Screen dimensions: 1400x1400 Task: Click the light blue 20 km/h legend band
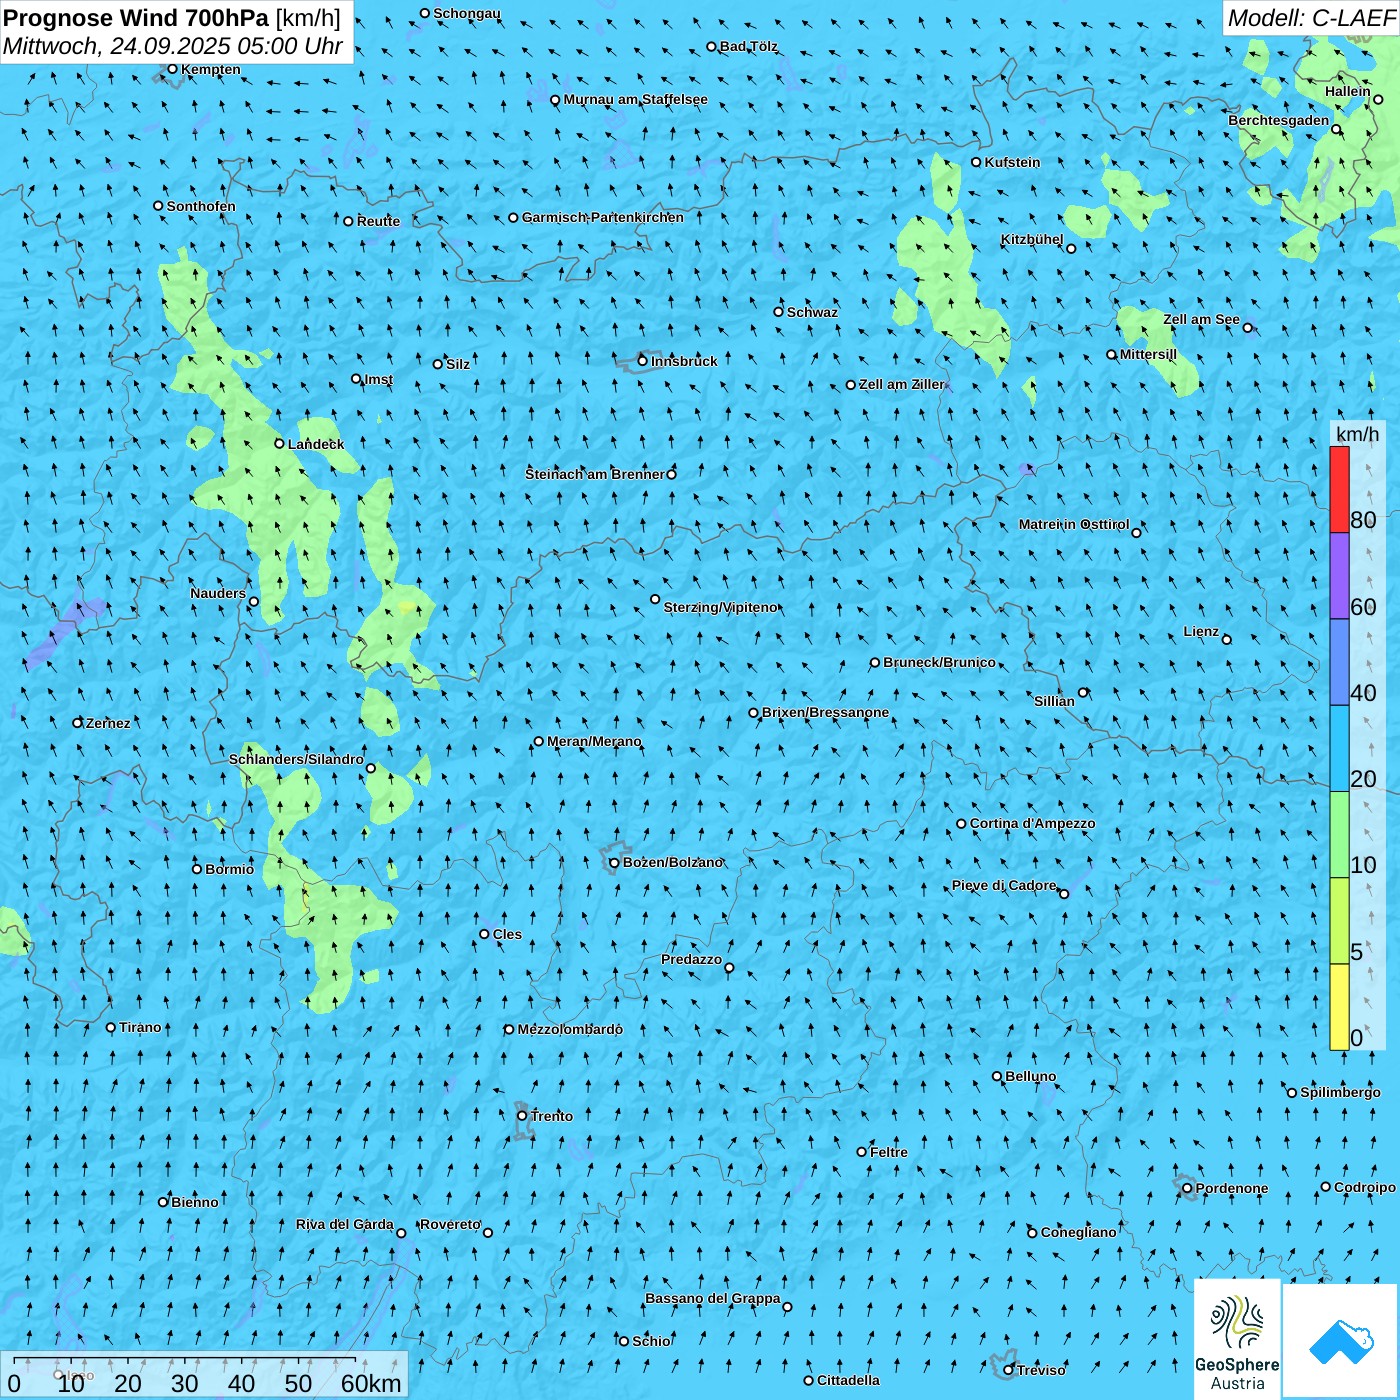(x=1339, y=749)
